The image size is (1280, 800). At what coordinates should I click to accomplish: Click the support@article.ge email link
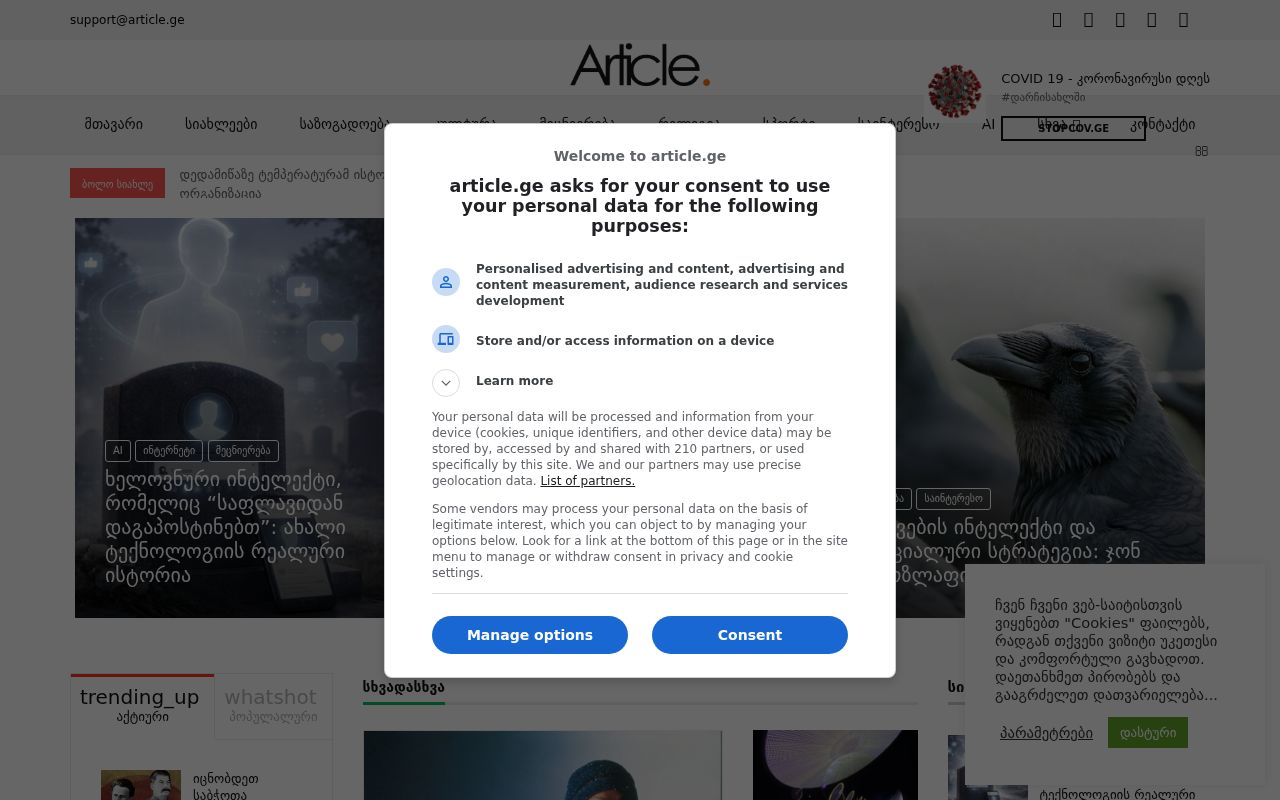coord(127,20)
